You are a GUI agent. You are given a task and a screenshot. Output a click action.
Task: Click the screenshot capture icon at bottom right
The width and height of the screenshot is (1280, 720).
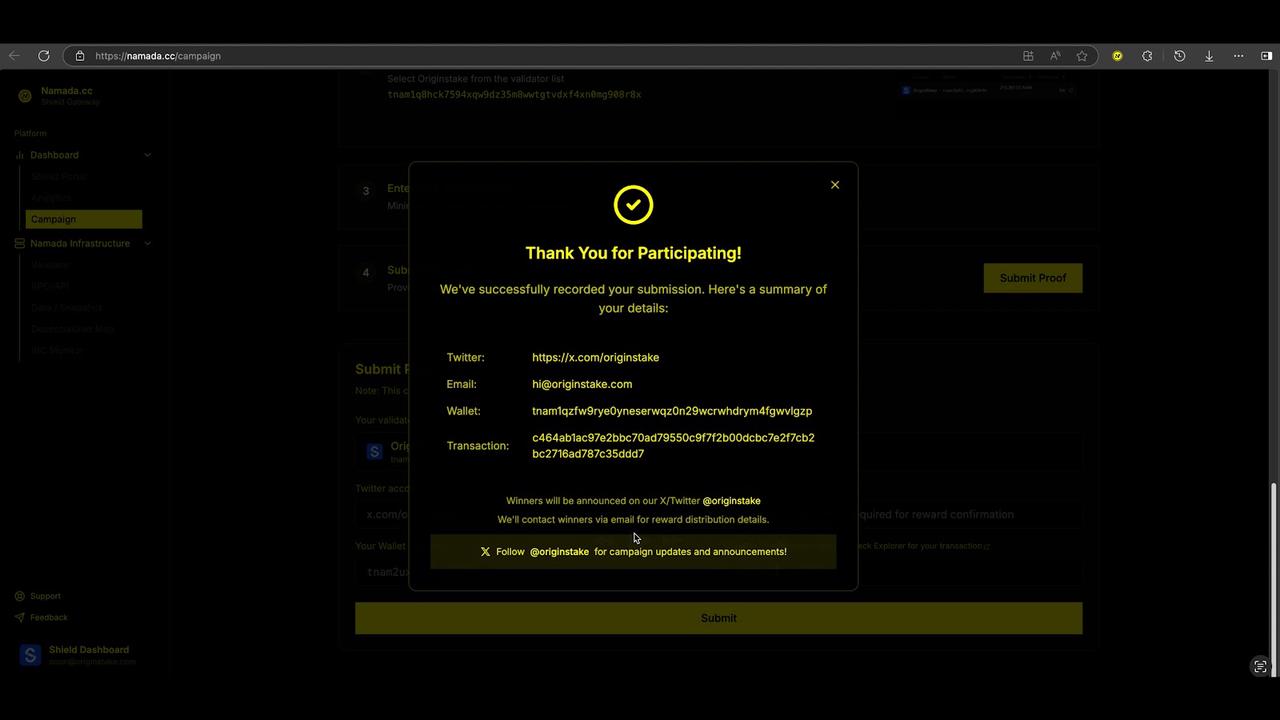pos(1260,667)
